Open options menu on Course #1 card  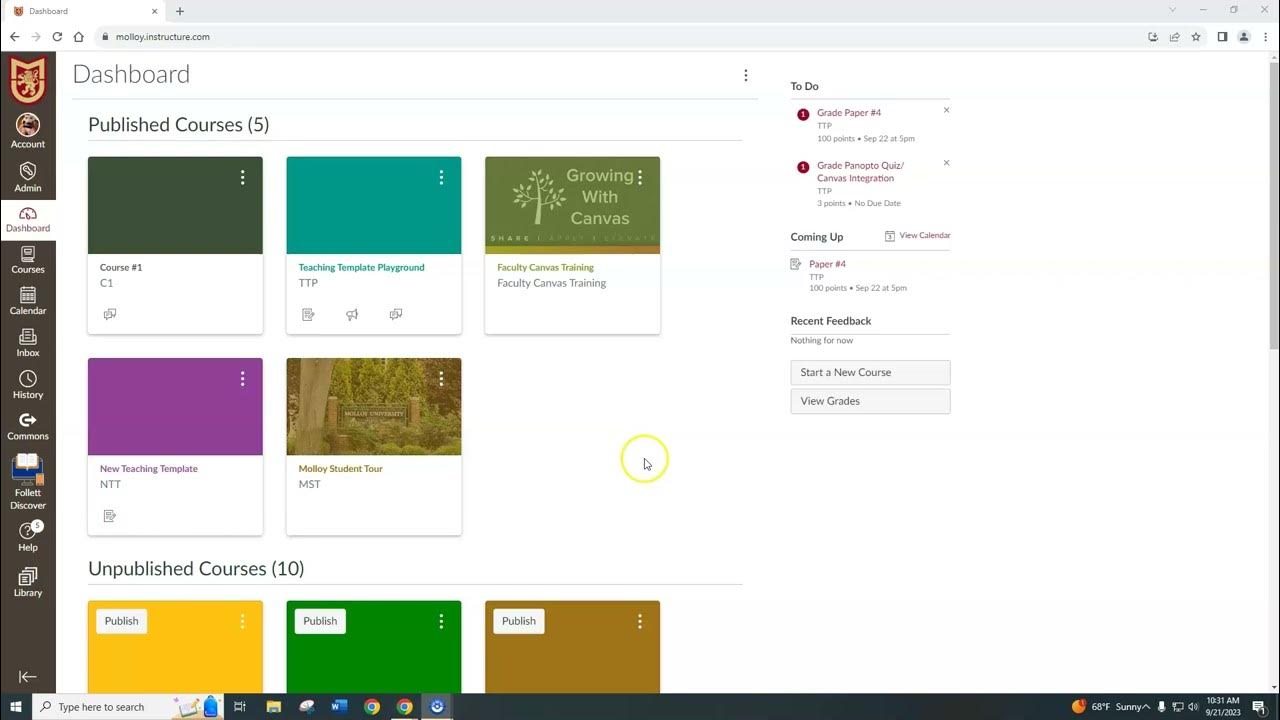pos(242,177)
